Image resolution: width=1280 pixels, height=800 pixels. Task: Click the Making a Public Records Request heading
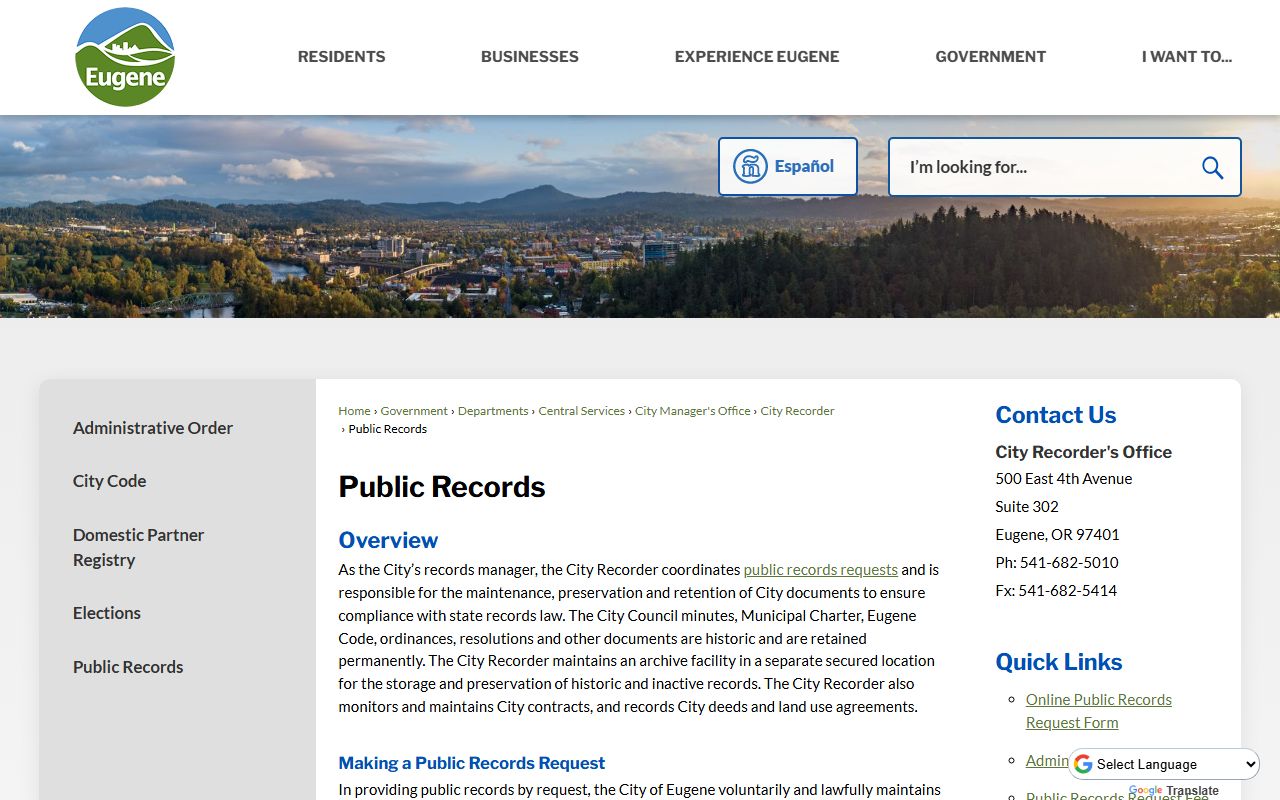pyautogui.click(x=471, y=763)
